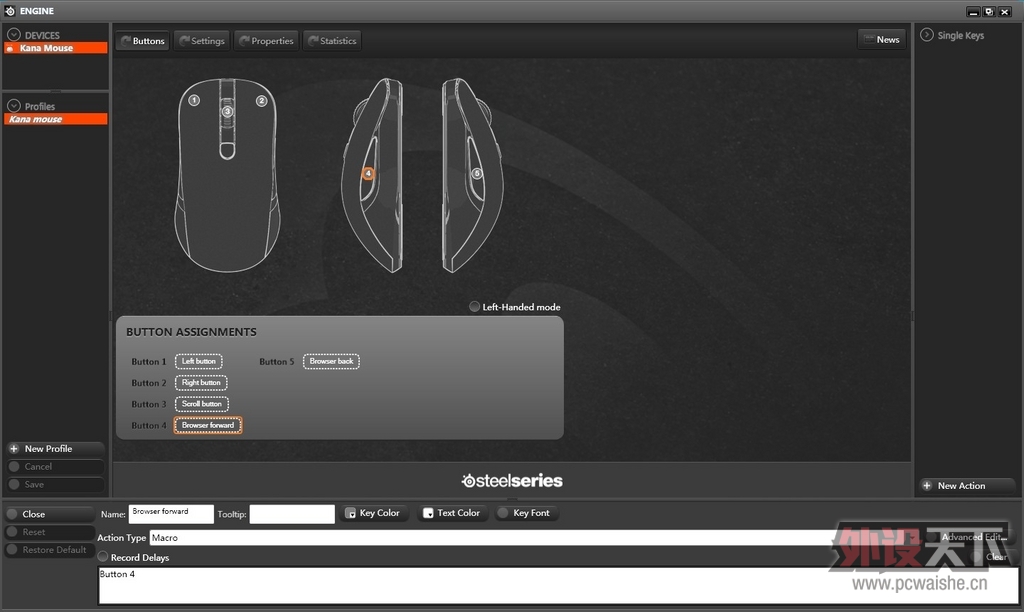Click the Cancel button in left sidebar
This screenshot has height=612, width=1024.
(x=56, y=466)
